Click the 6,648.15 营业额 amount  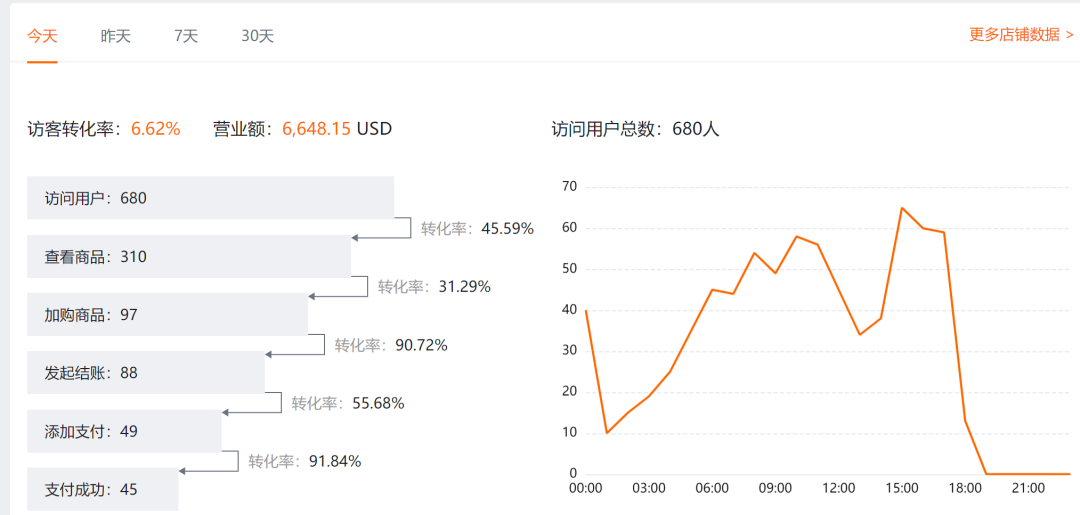coord(316,129)
